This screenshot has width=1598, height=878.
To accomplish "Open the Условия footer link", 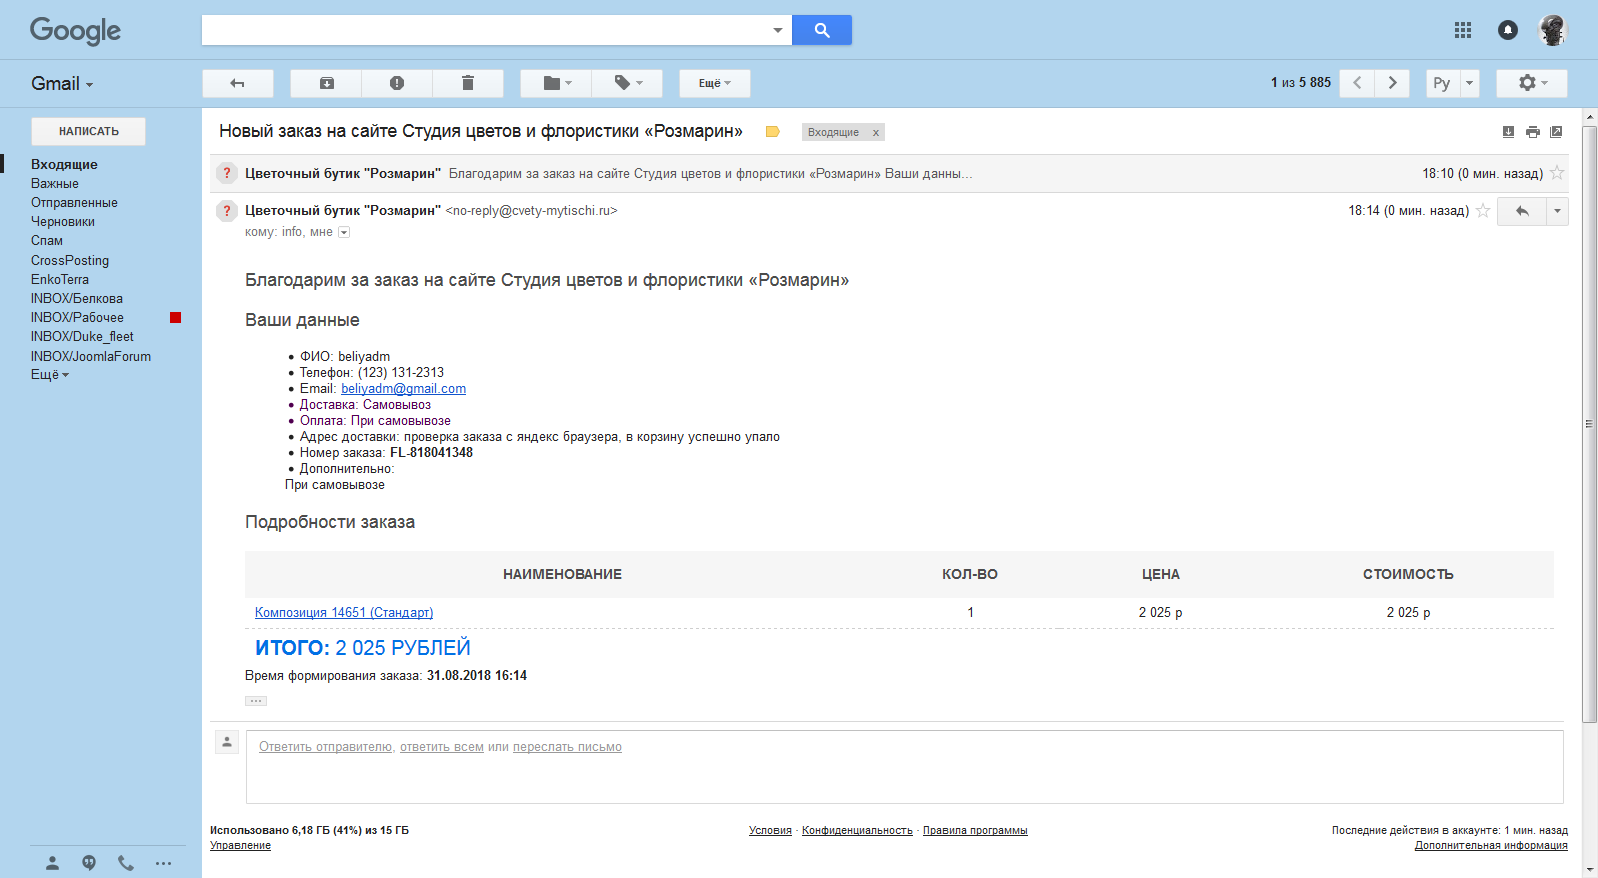I will click(770, 830).
